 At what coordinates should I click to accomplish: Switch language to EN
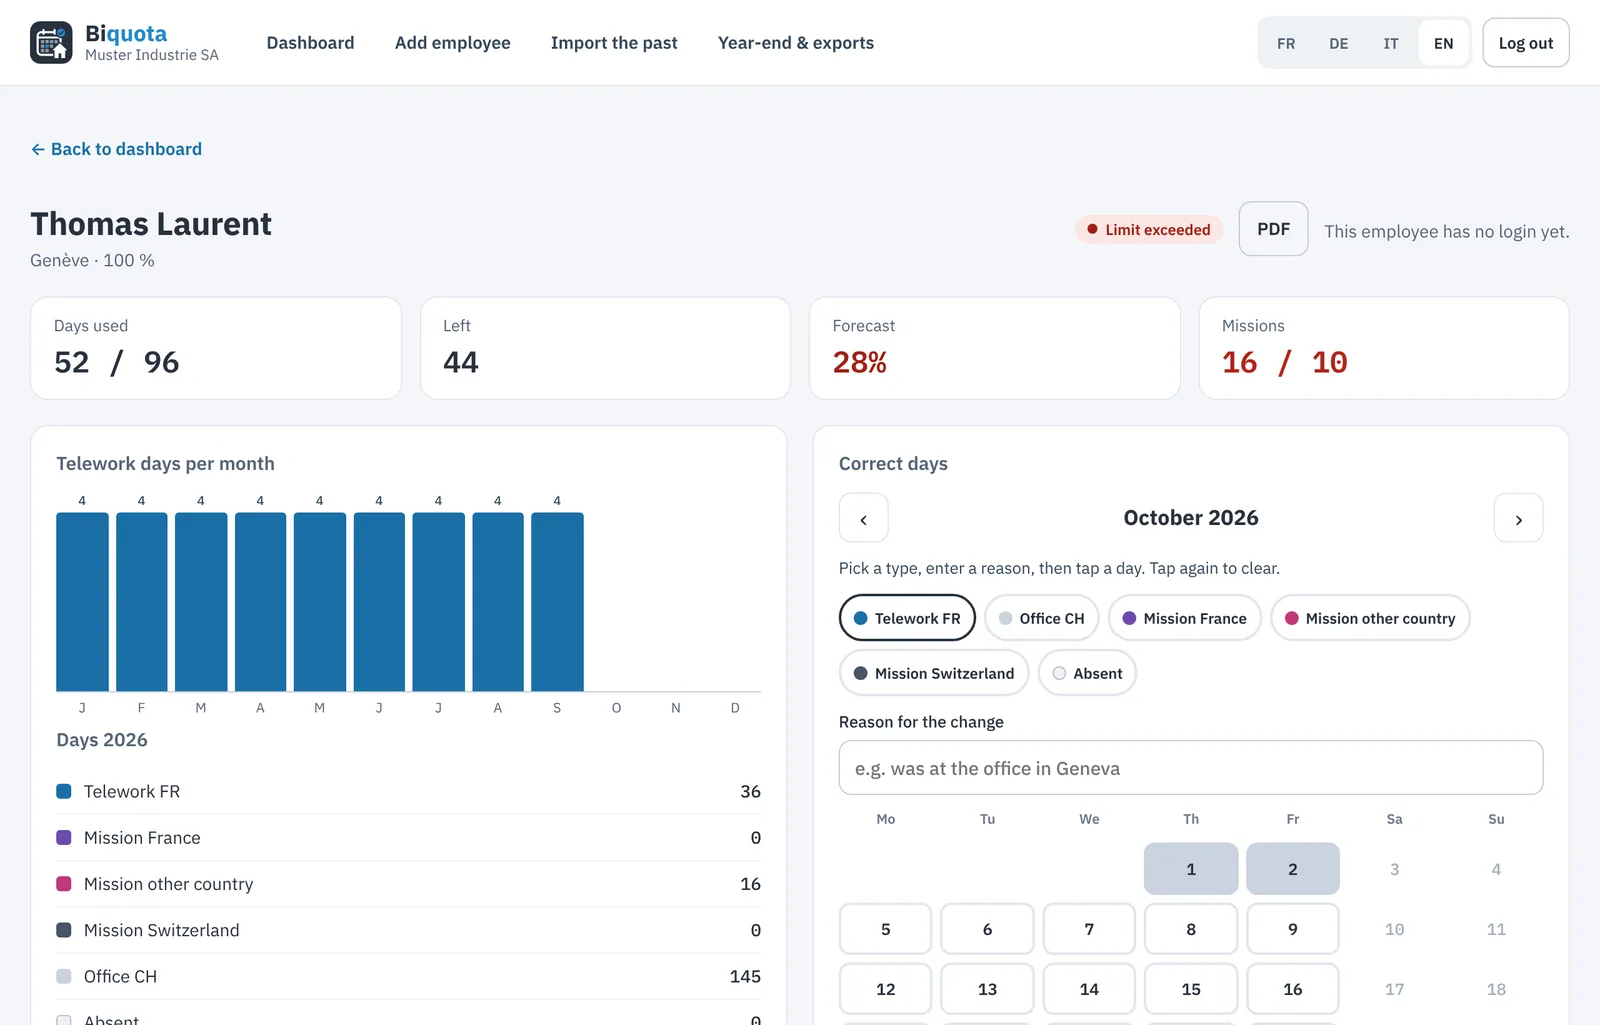(1443, 43)
